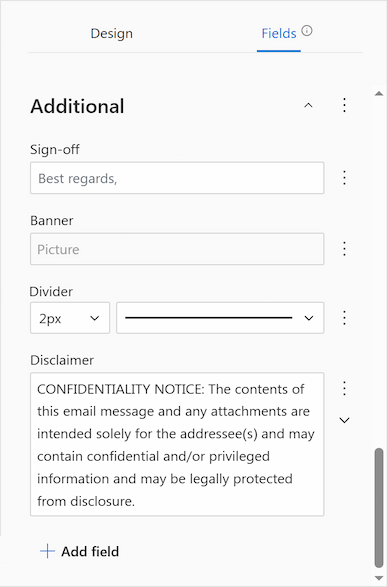
Task: Click the Banner Picture field
Action: click(x=177, y=249)
